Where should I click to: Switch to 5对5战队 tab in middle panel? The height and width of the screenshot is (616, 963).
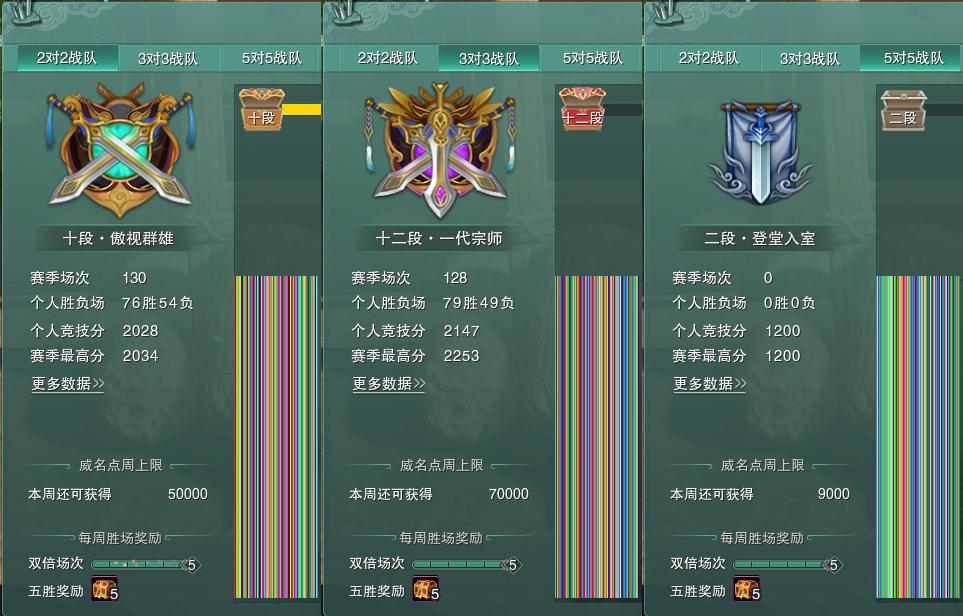(593, 58)
